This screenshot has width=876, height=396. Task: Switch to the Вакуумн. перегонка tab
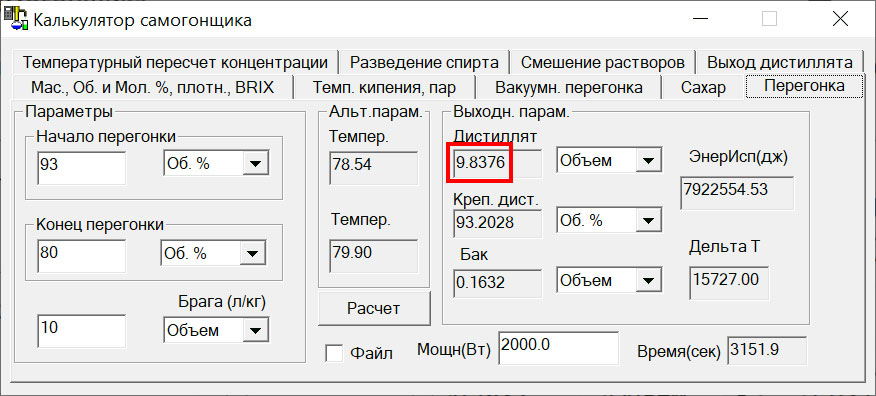(x=568, y=88)
